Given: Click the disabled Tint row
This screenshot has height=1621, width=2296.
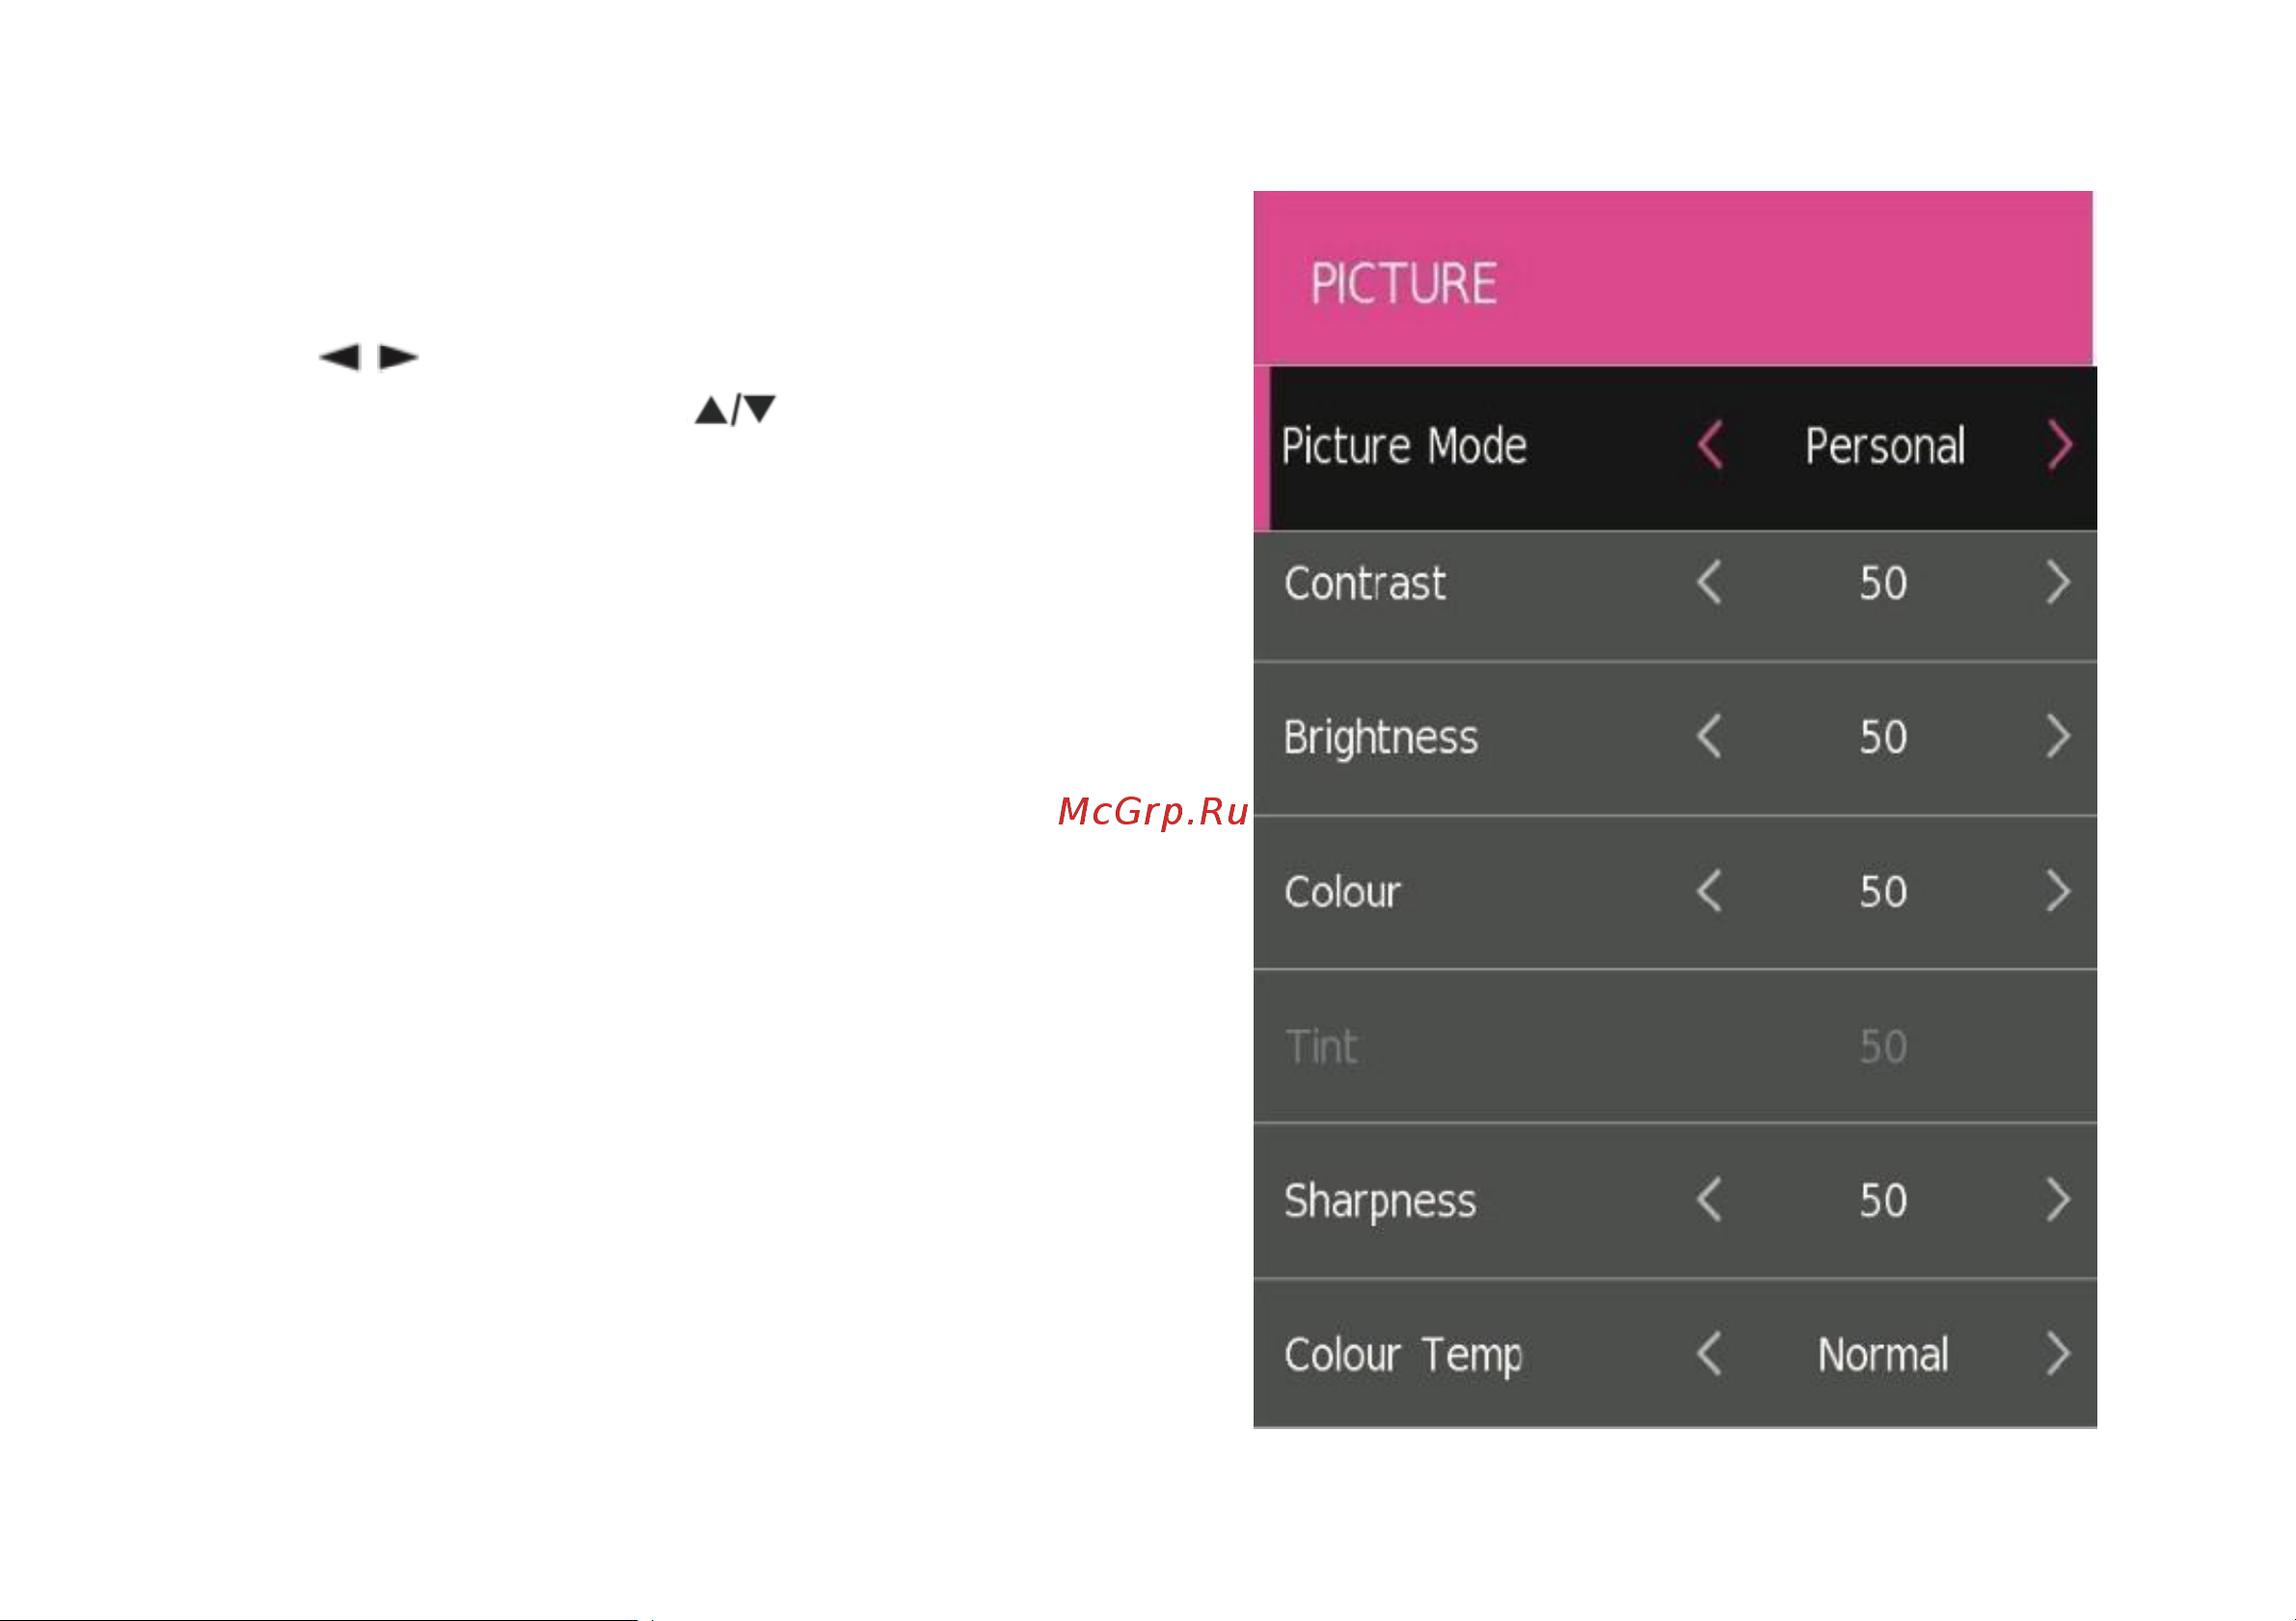Looking at the screenshot, I should point(1675,1046).
